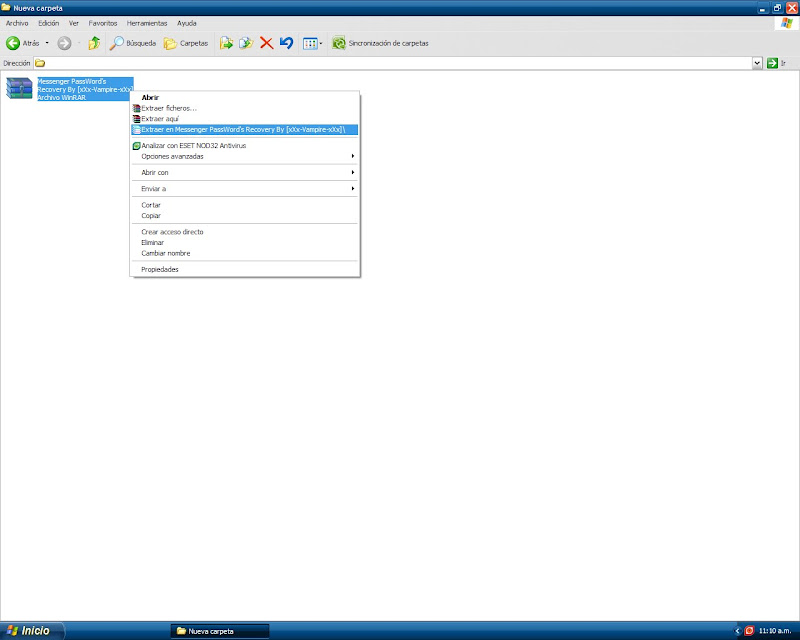The width and height of the screenshot is (800, 640).
Task: Go up one folder level
Action: click(94, 43)
